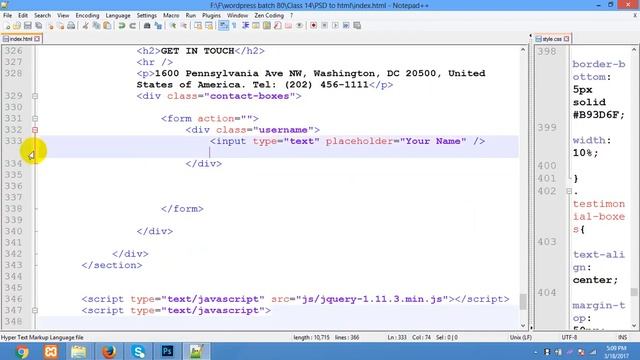Image resolution: width=640 pixels, height=360 pixels.
Task: Open Firefox from the taskbar
Action: coord(109,351)
